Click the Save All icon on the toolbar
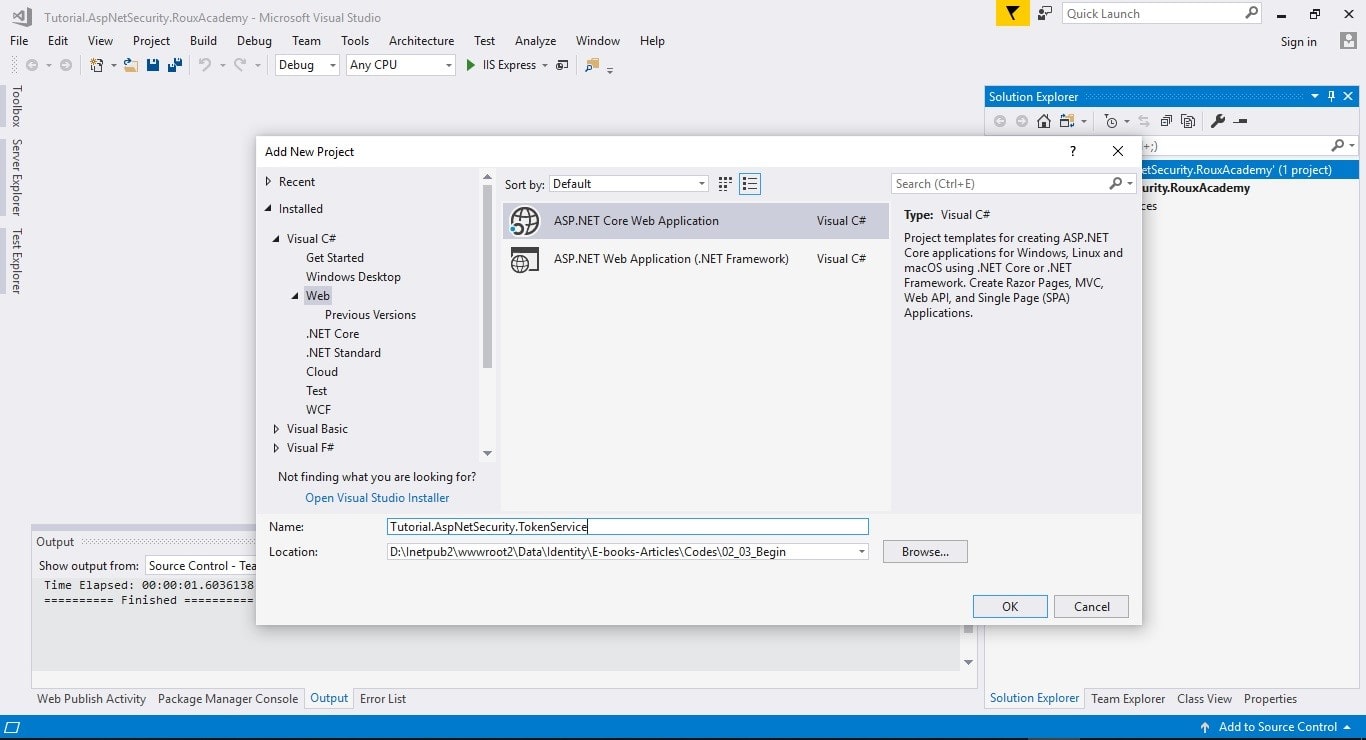The height and width of the screenshot is (740, 1366). [175, 65]
